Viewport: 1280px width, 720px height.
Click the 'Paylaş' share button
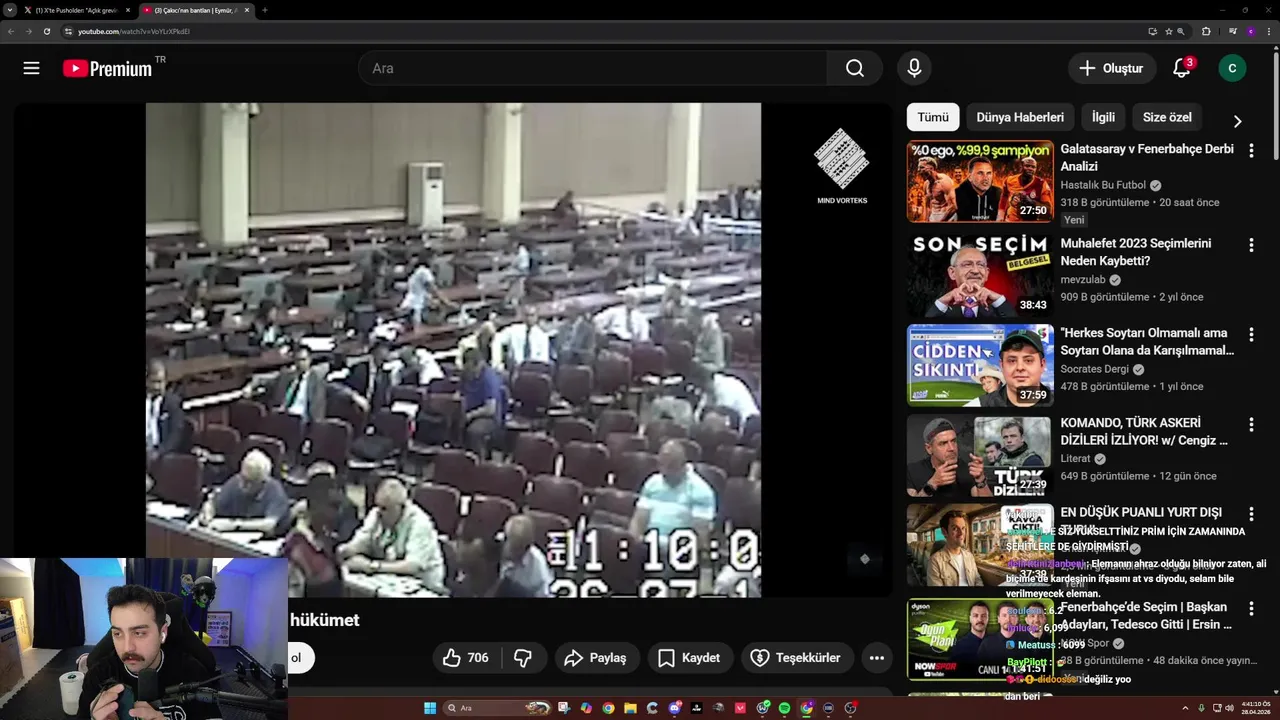[x=596, y=658]
